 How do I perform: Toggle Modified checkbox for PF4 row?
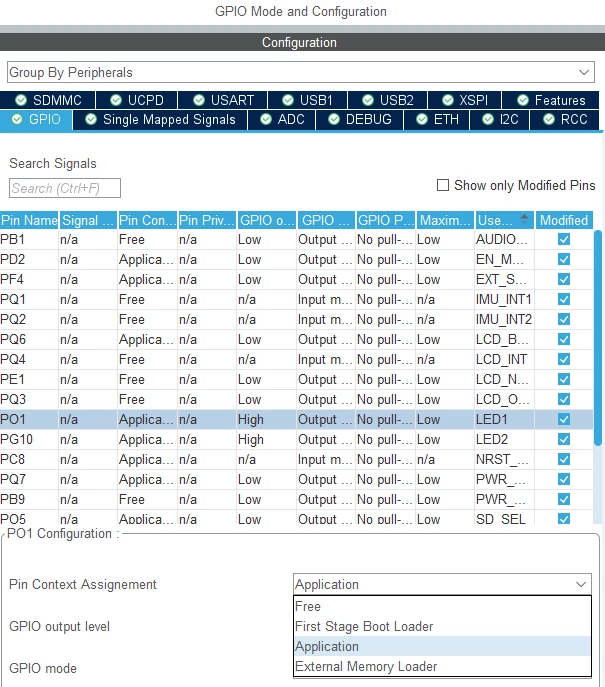click(x=564, y=279)
